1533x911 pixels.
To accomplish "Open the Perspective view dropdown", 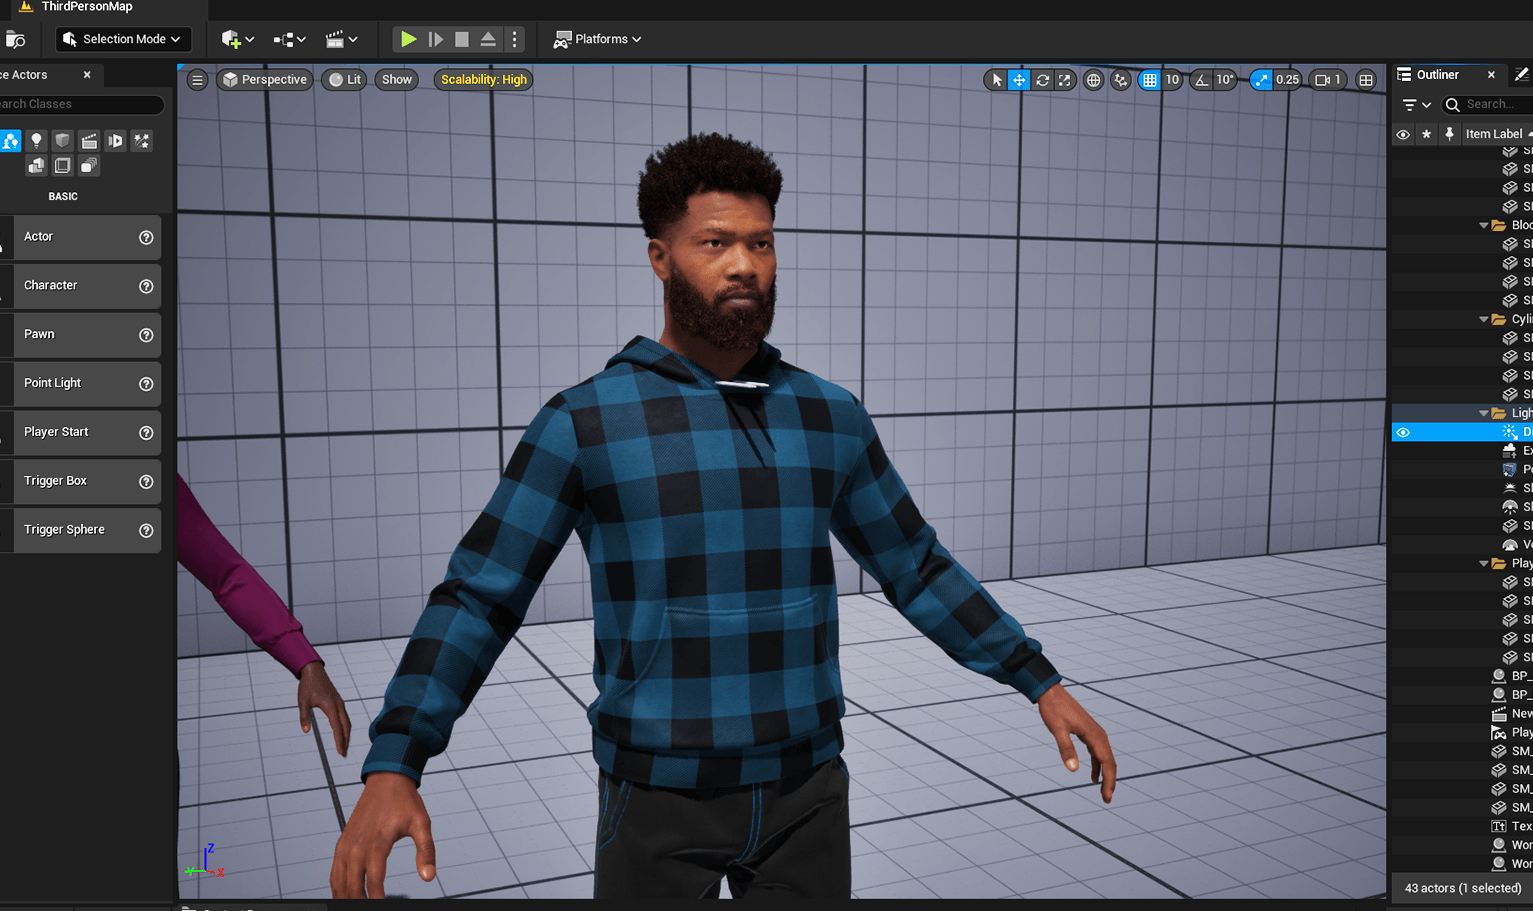I will (x=264, y=79).
